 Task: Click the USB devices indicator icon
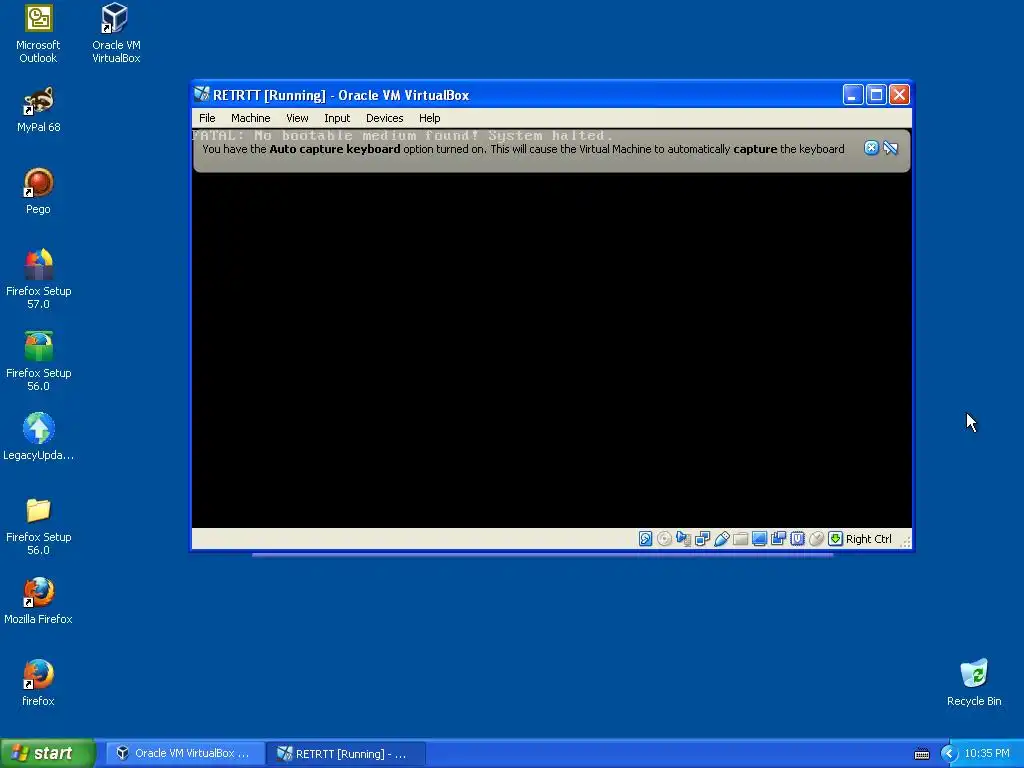[722, 539]
